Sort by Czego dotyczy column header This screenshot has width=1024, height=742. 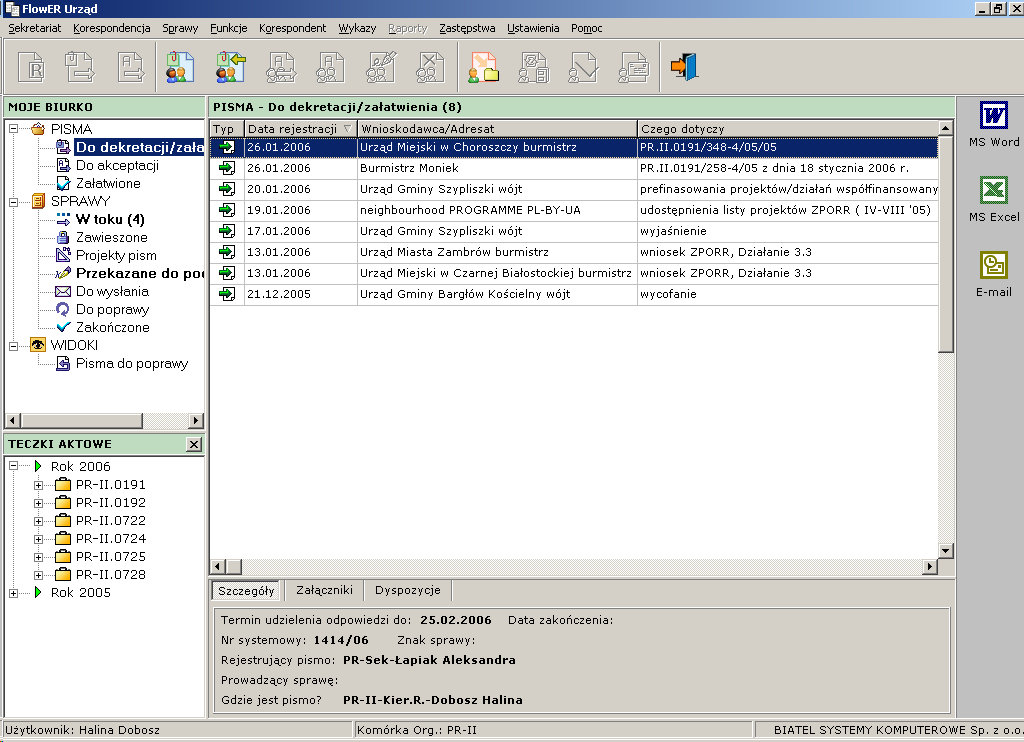click(788, 129)
